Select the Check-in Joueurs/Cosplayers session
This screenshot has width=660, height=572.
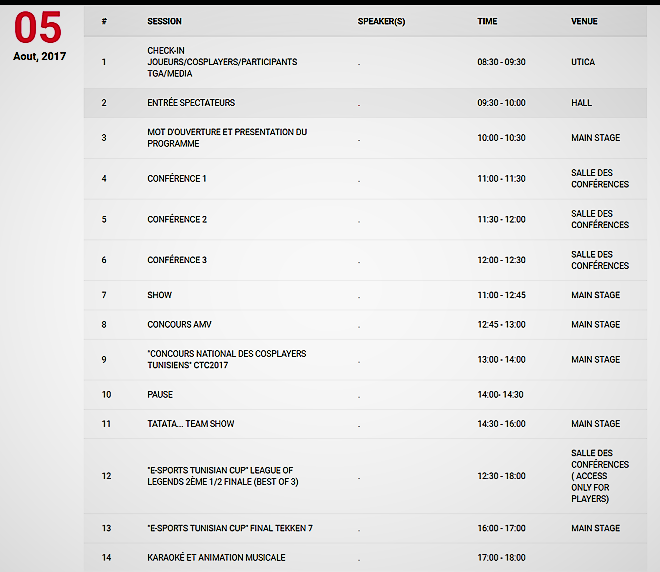pyautogui.click(x=221, y=62)
